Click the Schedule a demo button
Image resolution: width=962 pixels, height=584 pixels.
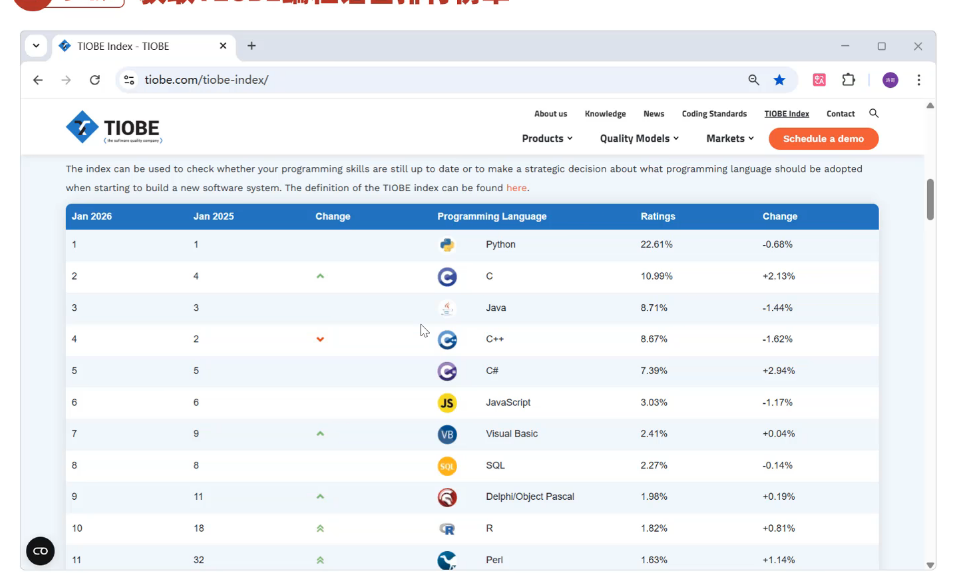pyautogui.click(x=823, y=139)
